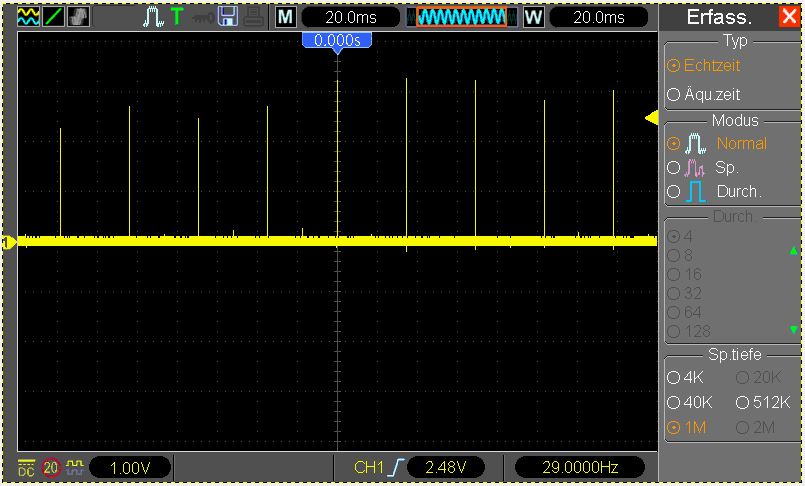Select 40K memory depth
This screenshot has height=486, width=805.
(690, 403)
